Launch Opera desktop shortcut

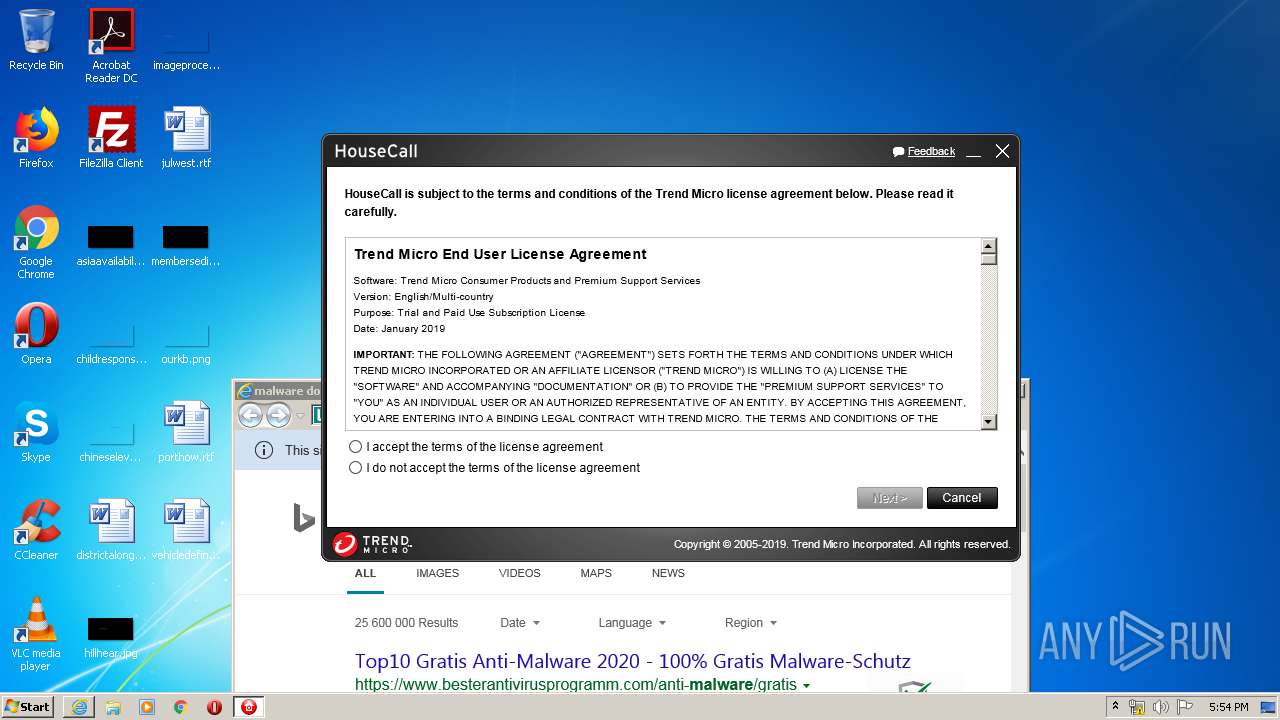[36, 334]
